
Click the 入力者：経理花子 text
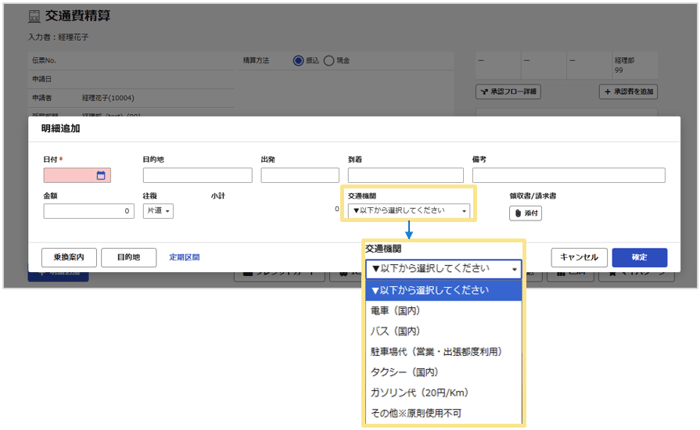point(58,37)
